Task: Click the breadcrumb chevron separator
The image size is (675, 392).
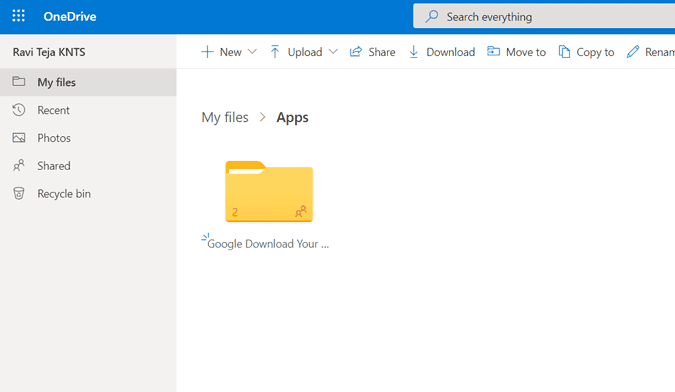Action: (x=263, y=117)
